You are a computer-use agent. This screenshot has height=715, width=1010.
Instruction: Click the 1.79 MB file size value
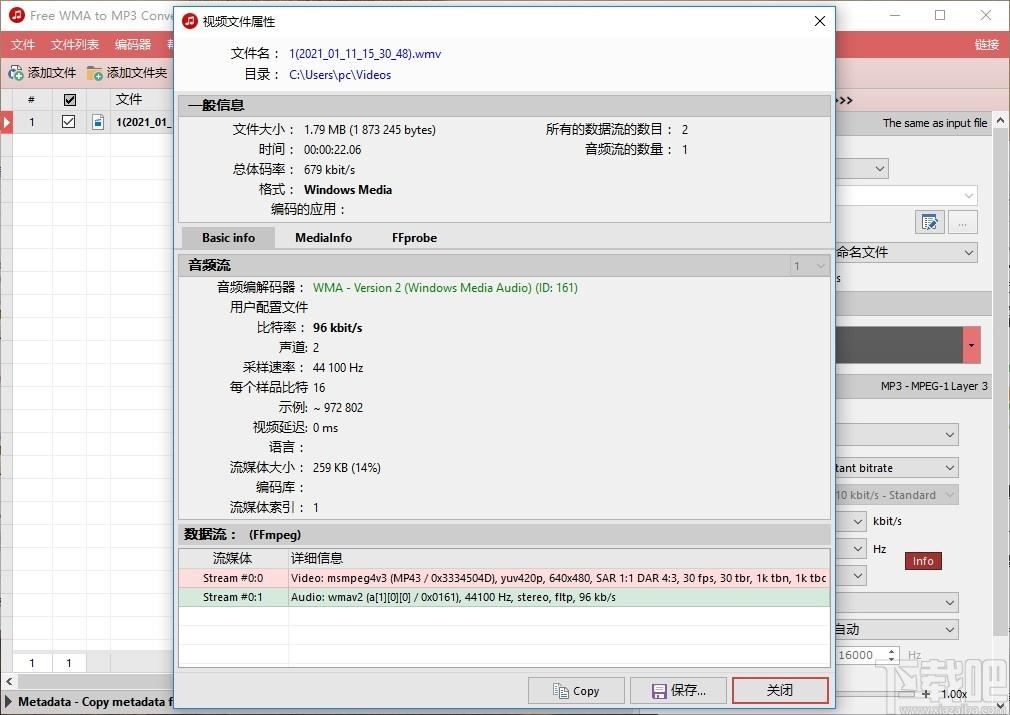(x=370, y=129)
